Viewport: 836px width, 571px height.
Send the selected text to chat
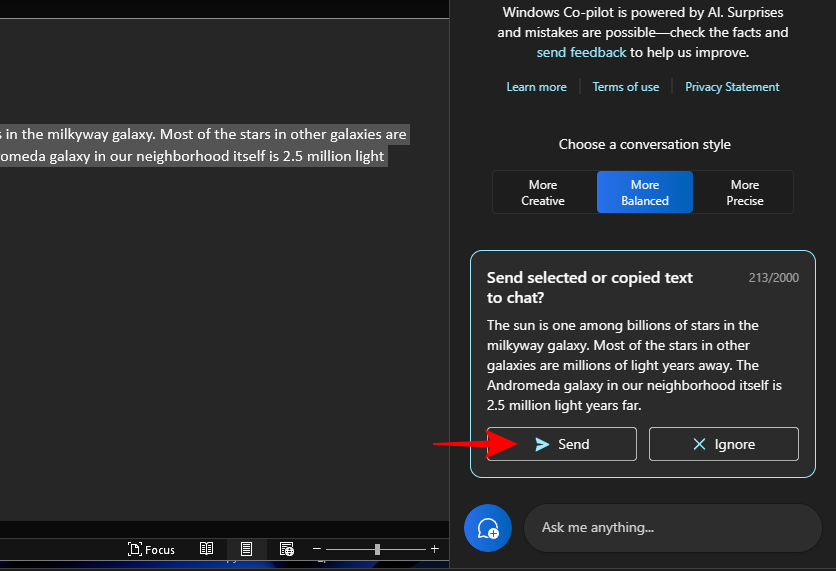pyautogui.click(x=561, y=444)
